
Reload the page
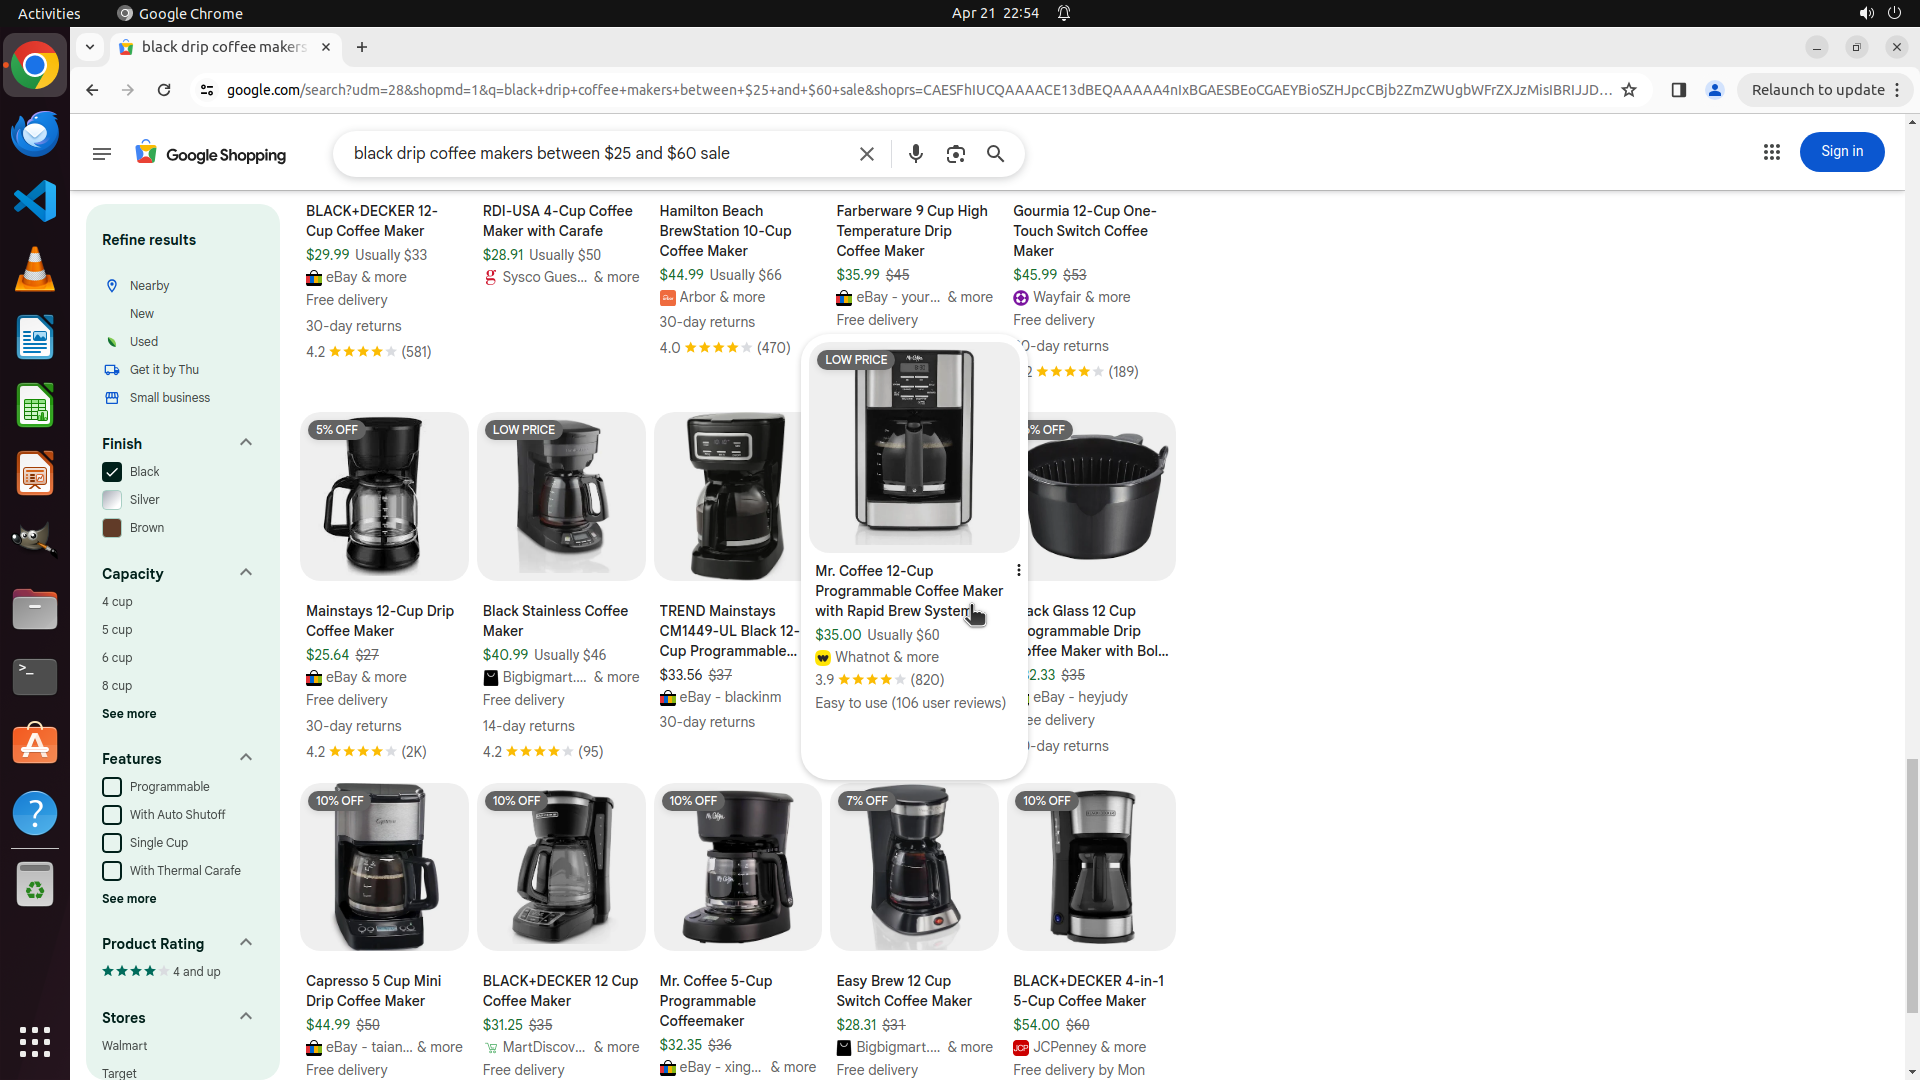pos(164,90)
